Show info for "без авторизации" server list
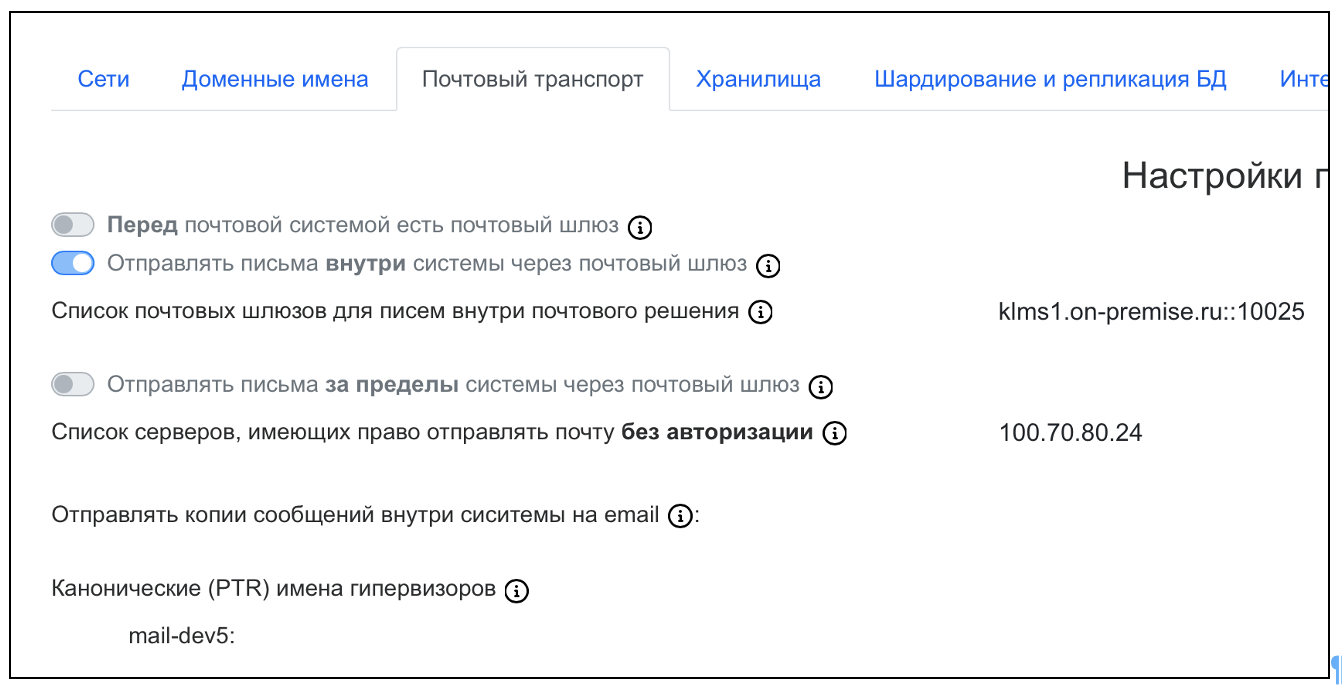 pos(834,434)
